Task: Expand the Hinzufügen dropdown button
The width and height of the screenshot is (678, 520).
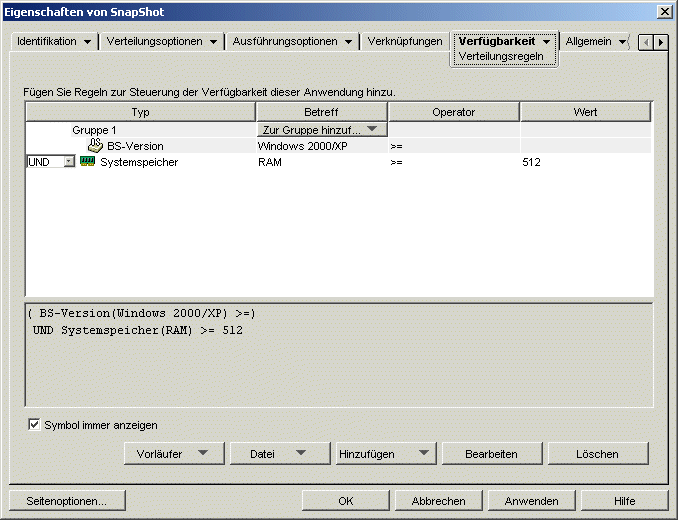Action: pos(385,454)
